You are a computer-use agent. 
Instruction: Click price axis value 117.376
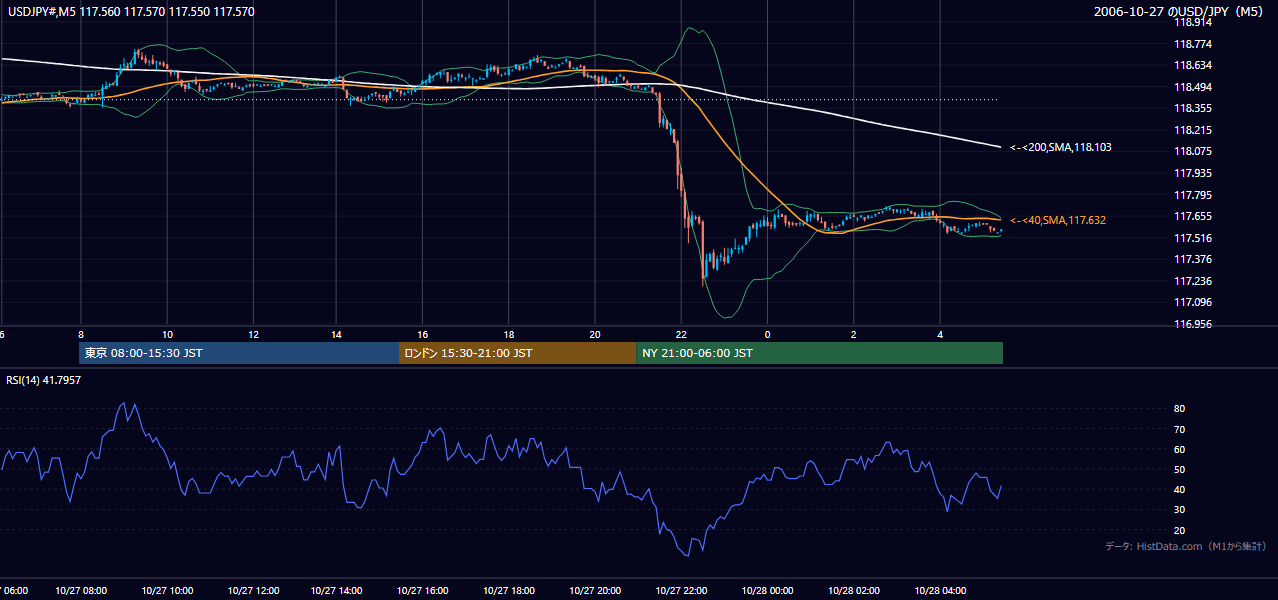1191,259
